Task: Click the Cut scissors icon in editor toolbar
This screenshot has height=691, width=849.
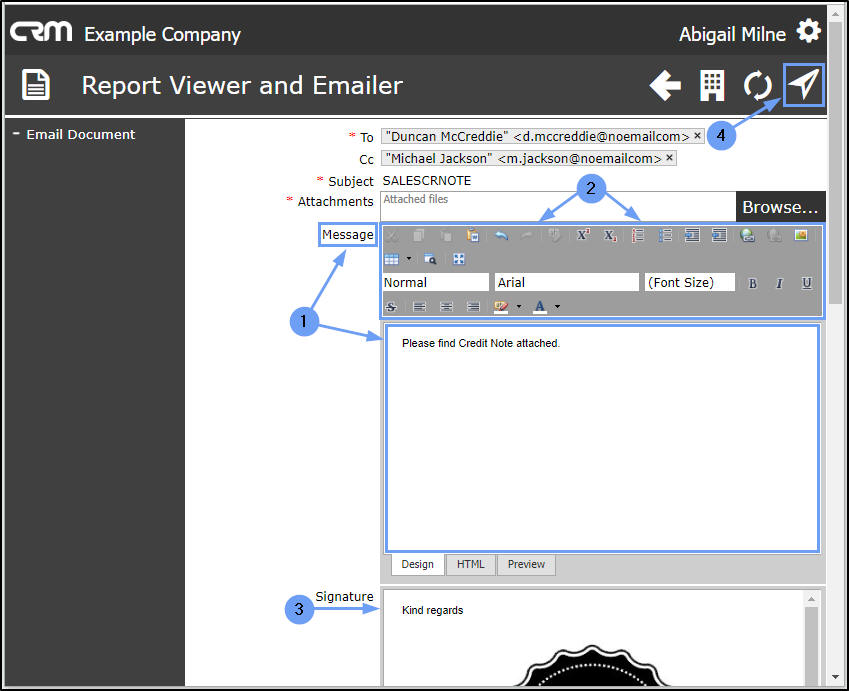Action: tap(391, 236)
